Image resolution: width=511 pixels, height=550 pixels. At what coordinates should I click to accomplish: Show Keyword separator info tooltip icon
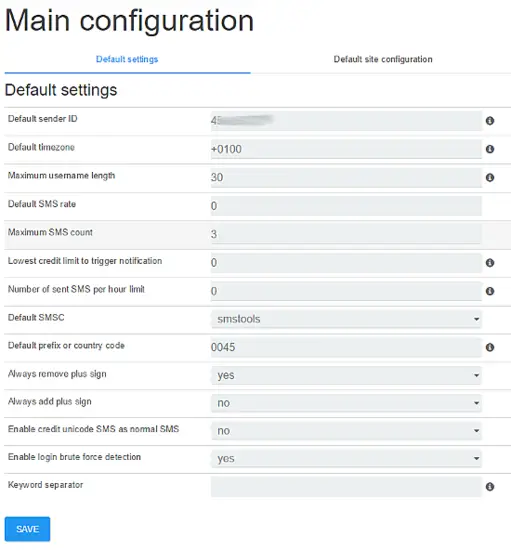[490, 487]
